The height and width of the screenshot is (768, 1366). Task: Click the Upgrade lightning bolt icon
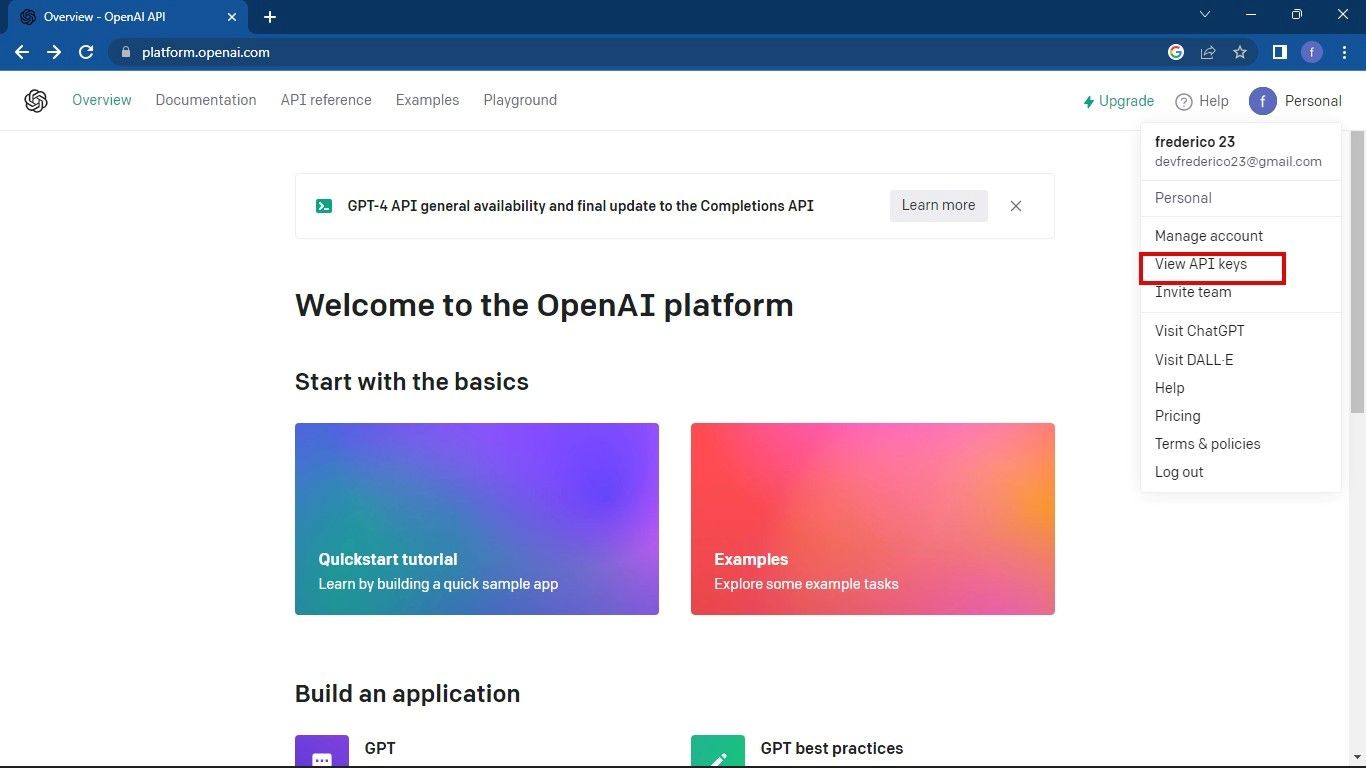[1087, 101]
